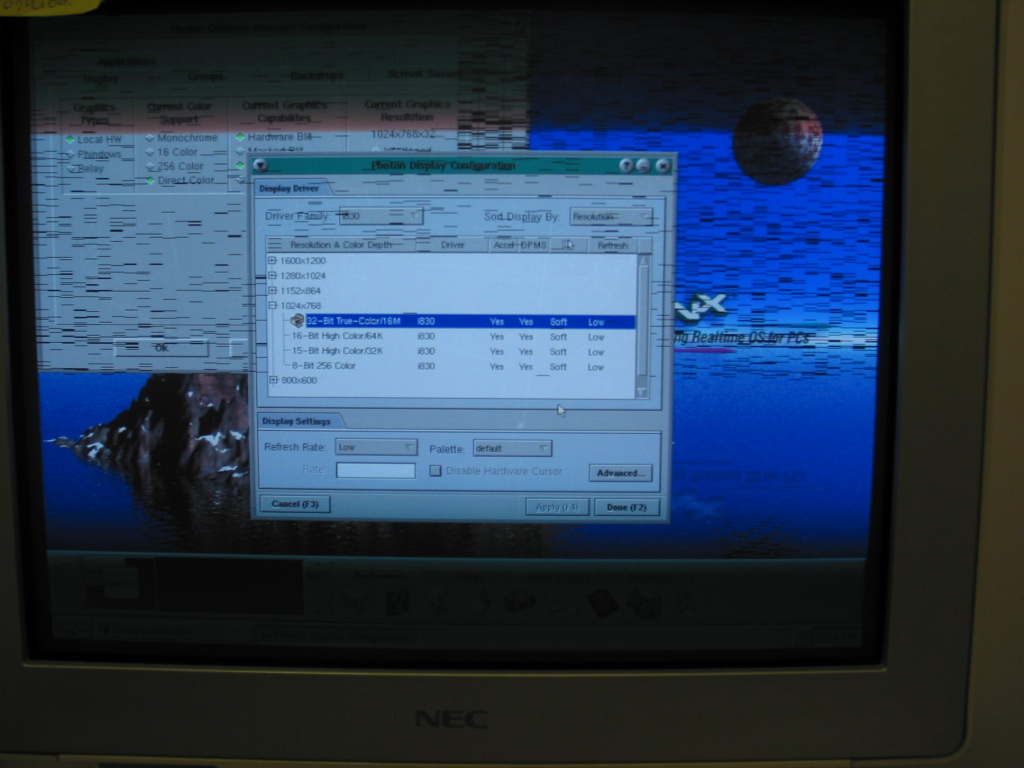
Task: Click the active display mode icon
Action: tap(297, 321)
